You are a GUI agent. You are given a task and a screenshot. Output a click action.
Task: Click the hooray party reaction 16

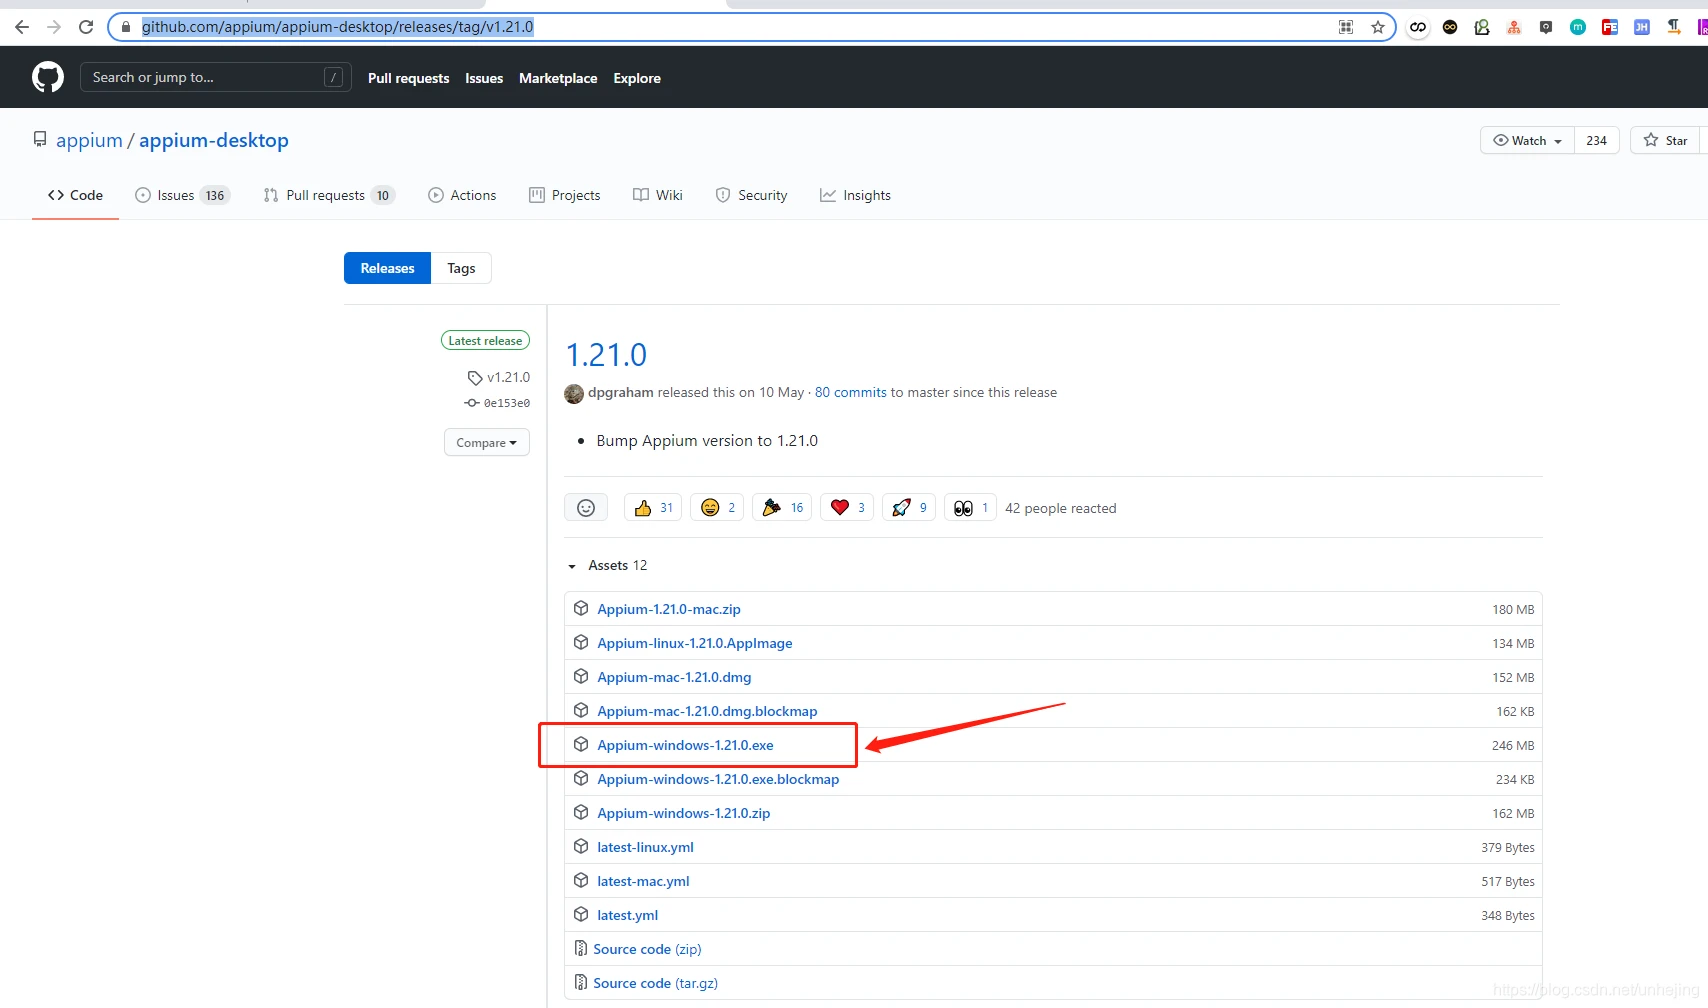[782, 508]
